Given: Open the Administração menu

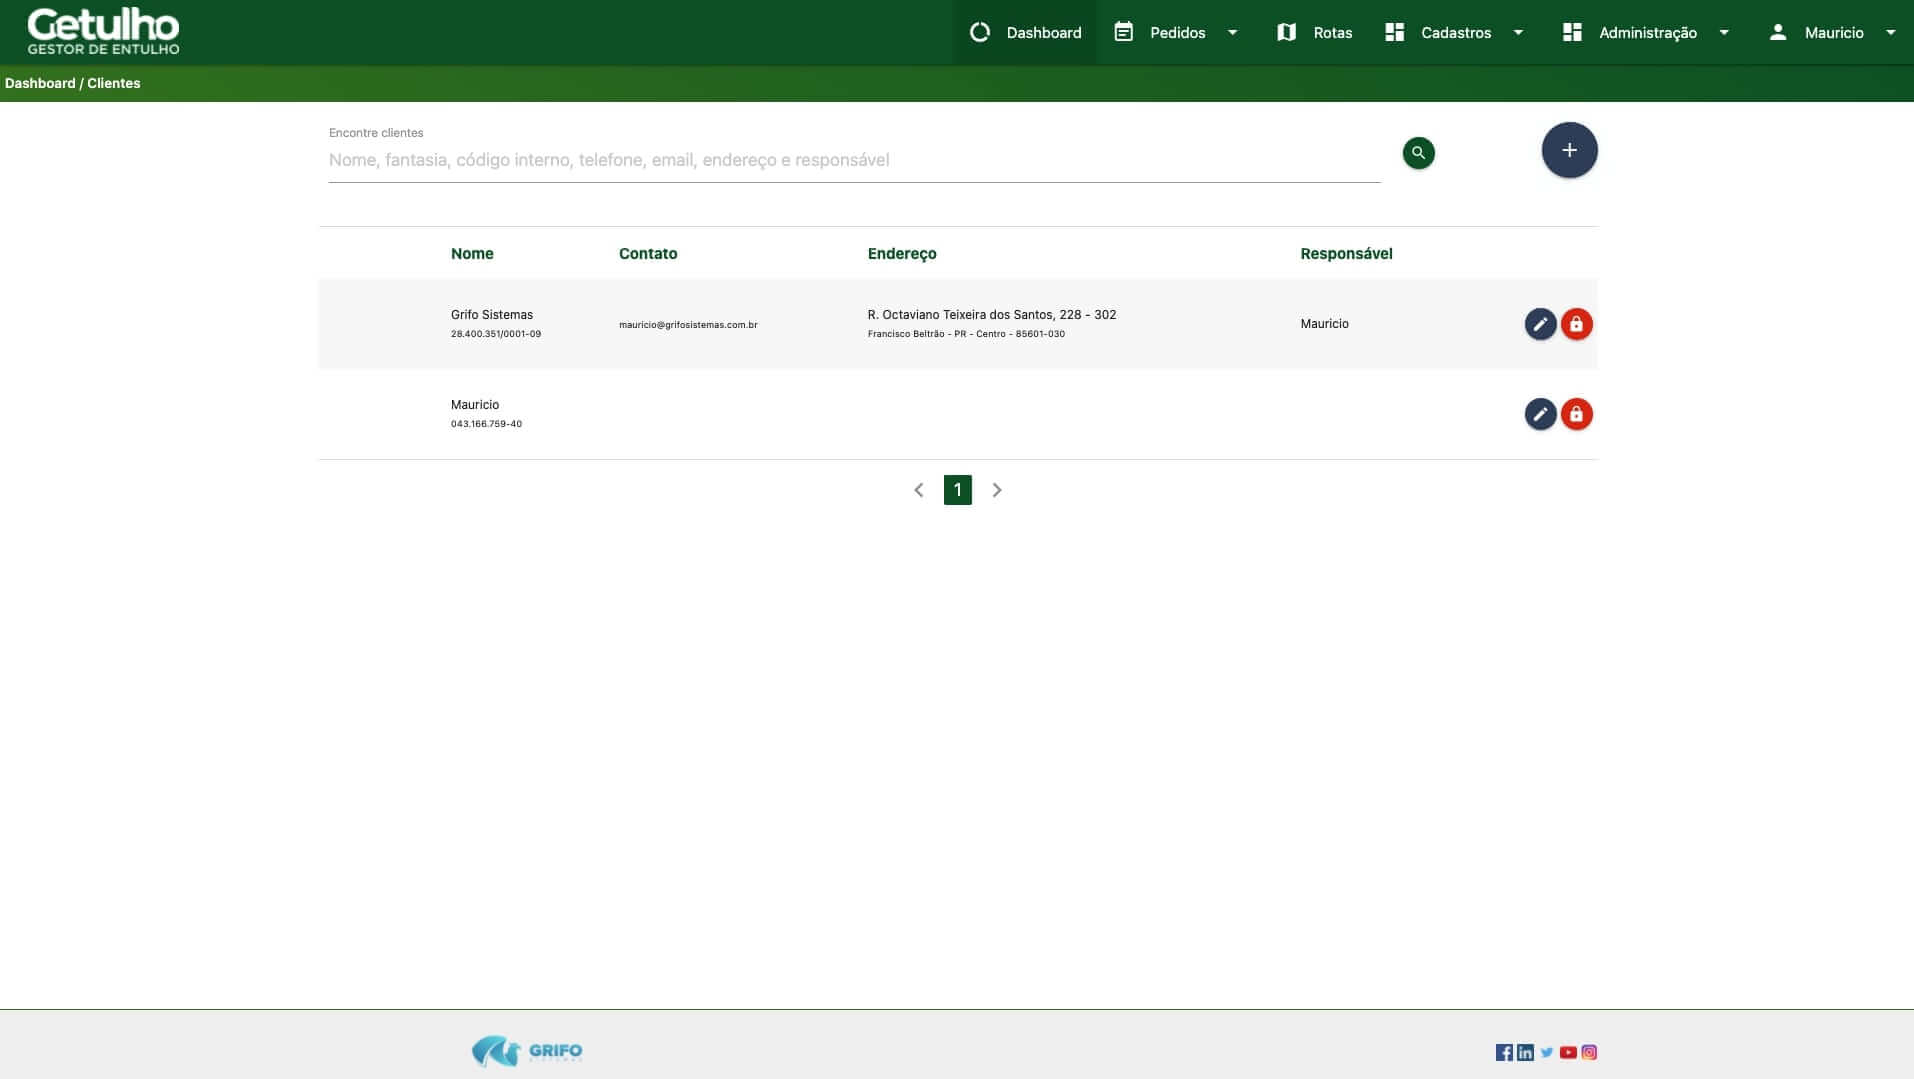Looking at the screenshot, I should [x=1647, y=32].
